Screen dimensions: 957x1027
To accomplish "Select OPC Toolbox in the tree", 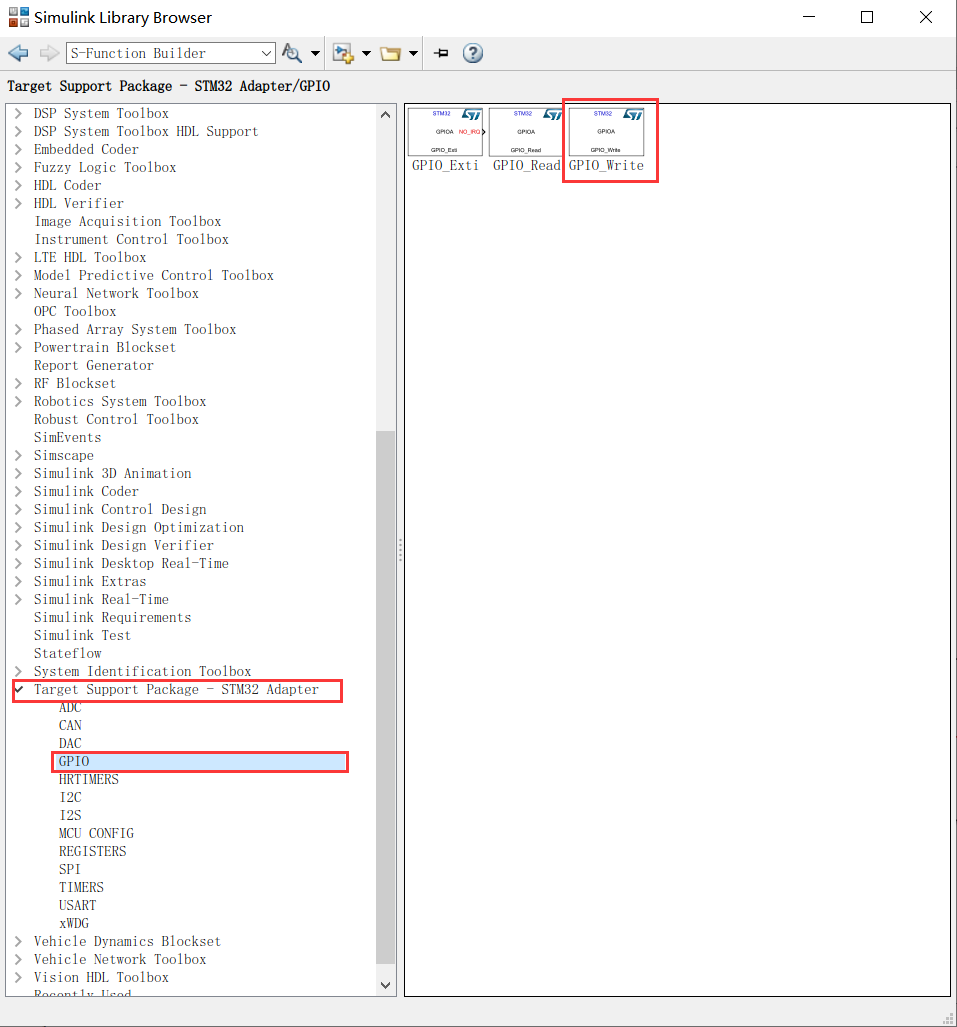I will coord(75,311).
